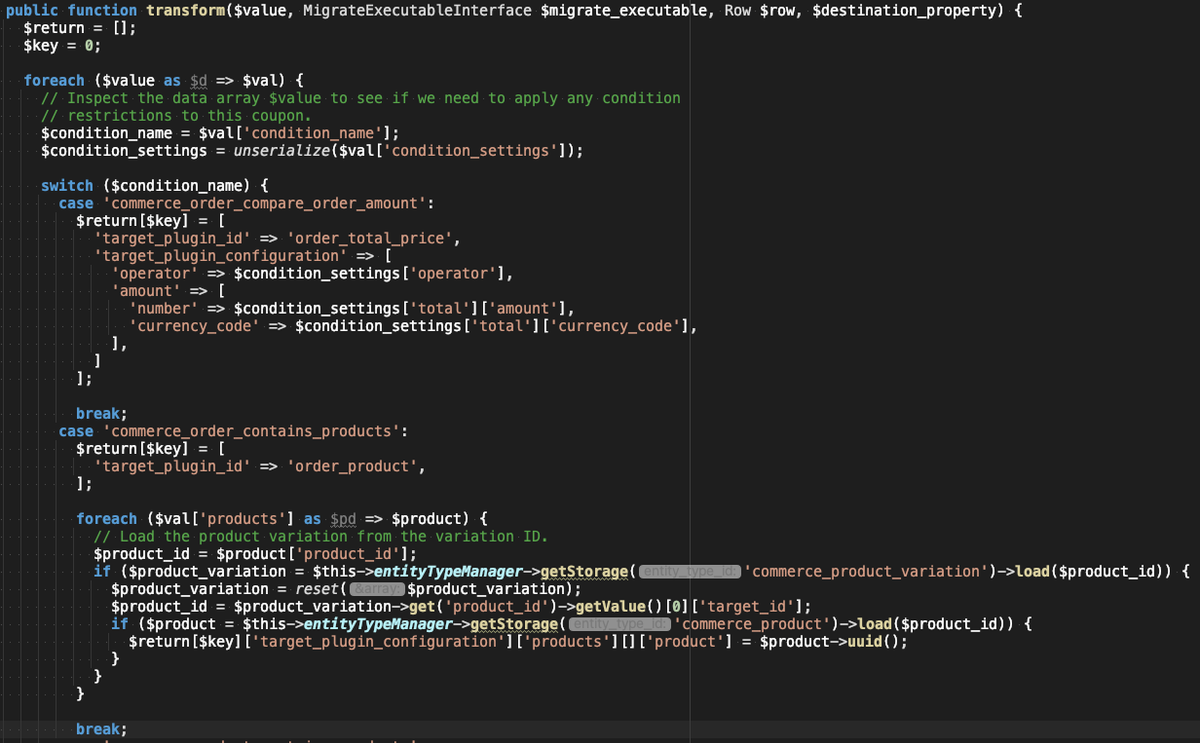Click the 'switch' keyword
Viewport: 1200px width, 743px height.
[67, 186]
